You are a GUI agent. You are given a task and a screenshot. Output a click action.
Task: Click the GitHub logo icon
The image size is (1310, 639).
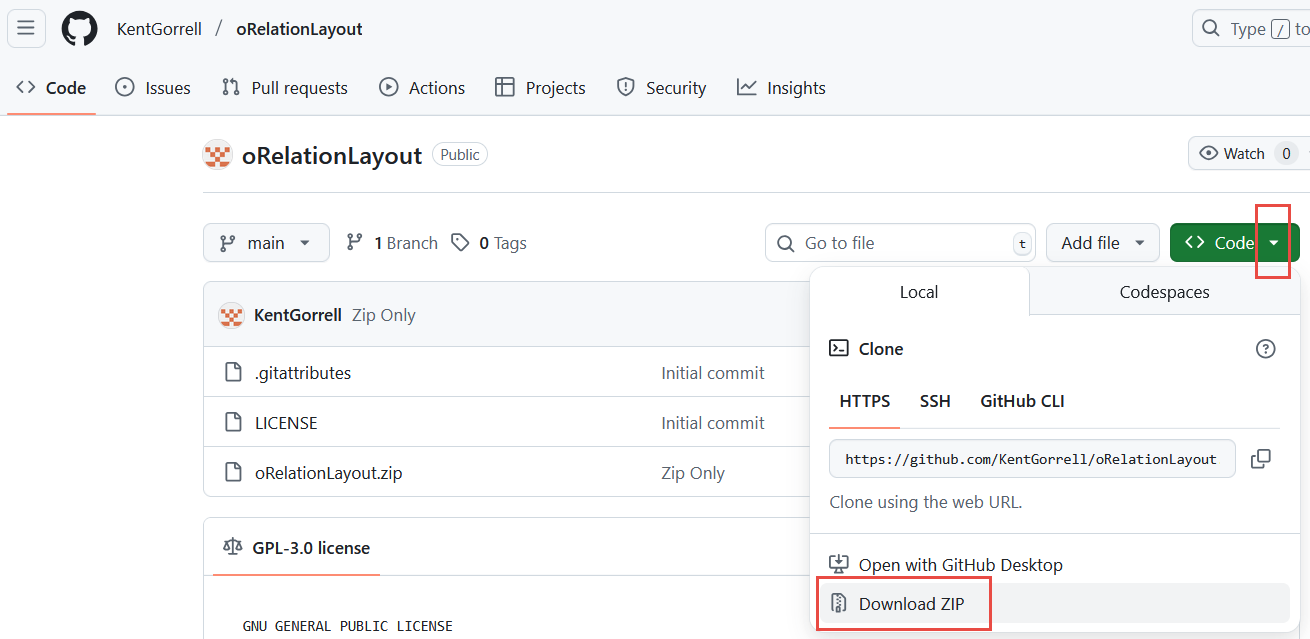point(80,28)
